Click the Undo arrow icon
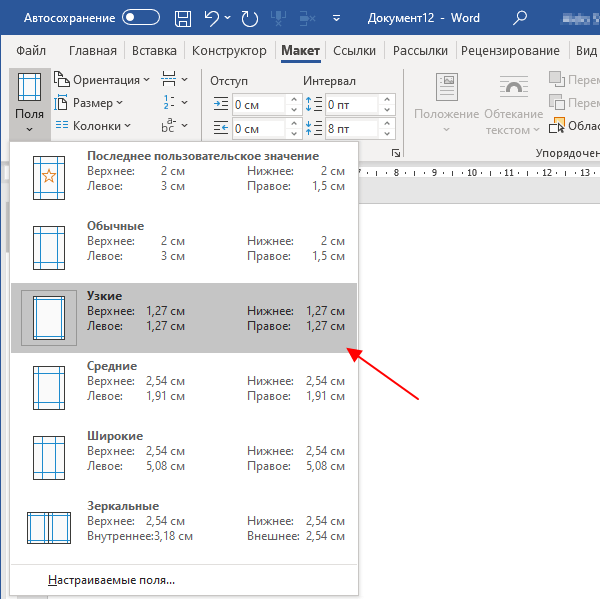Screen dimensions: 600x599 tap(212, 18)
